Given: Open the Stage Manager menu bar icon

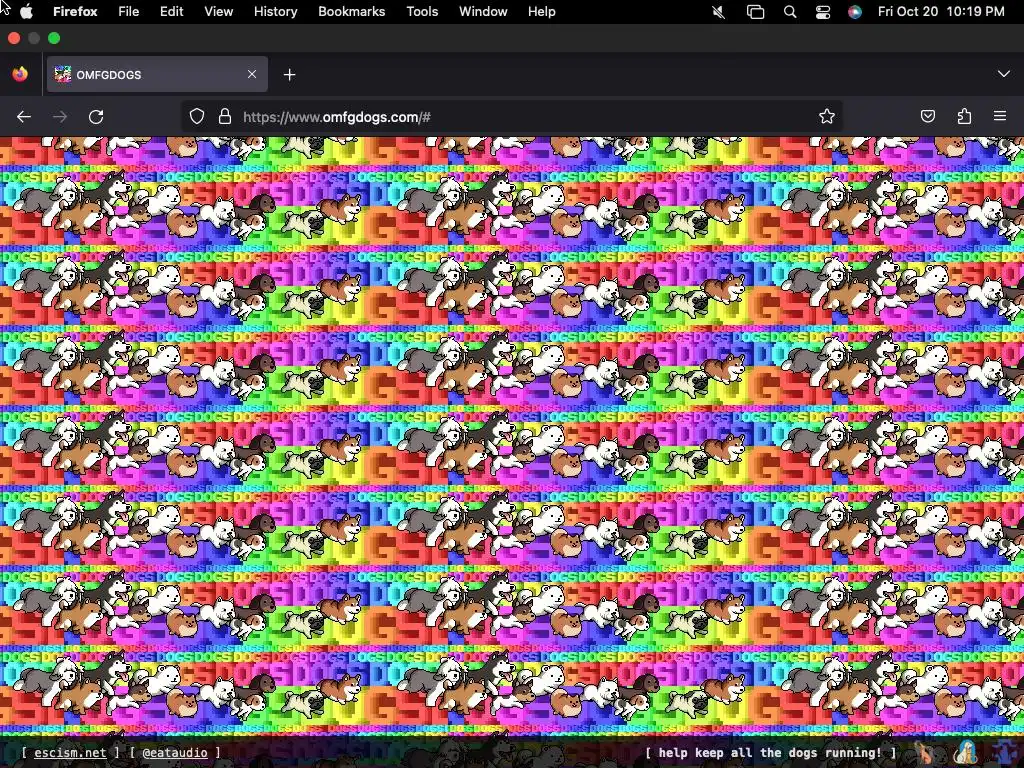Looking at the screenshot, I should tap(755, 12).
